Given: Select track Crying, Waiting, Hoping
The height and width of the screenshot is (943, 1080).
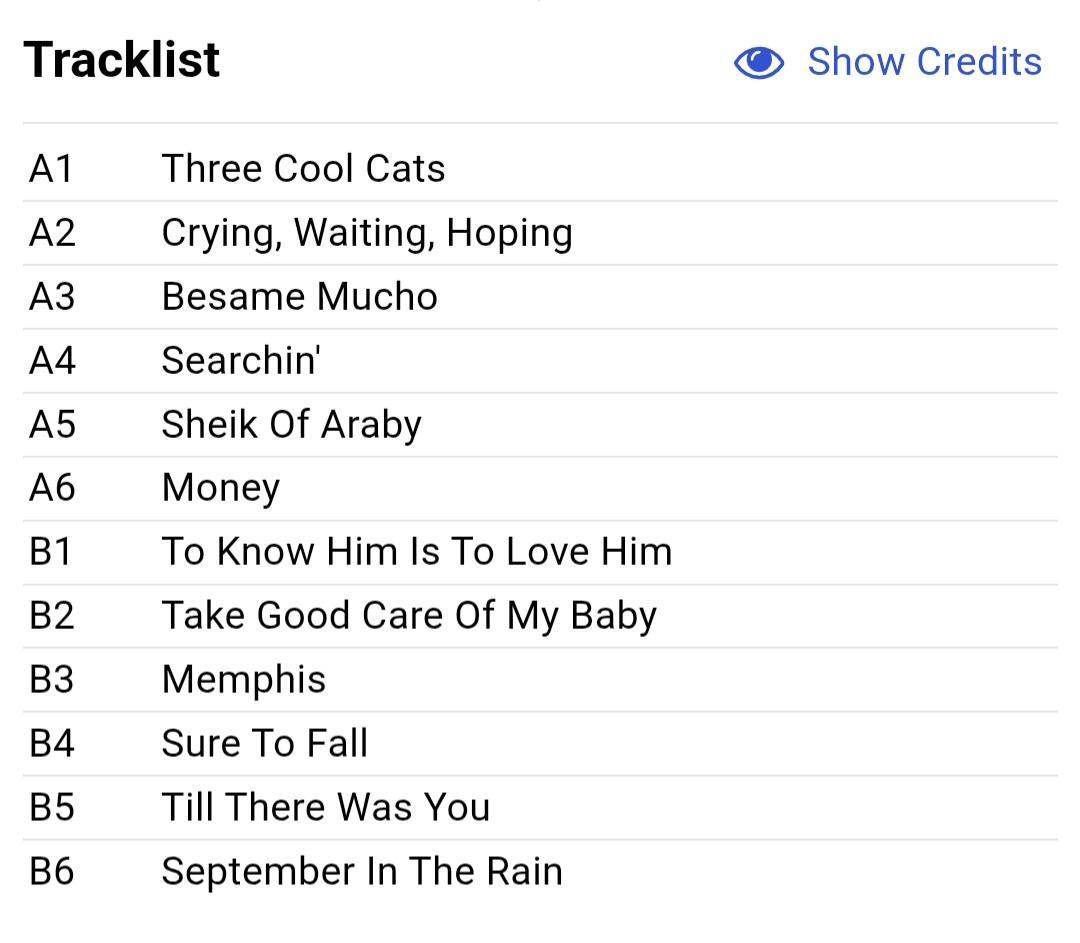Looking at the screenshot, I should (x=367, y=234).
